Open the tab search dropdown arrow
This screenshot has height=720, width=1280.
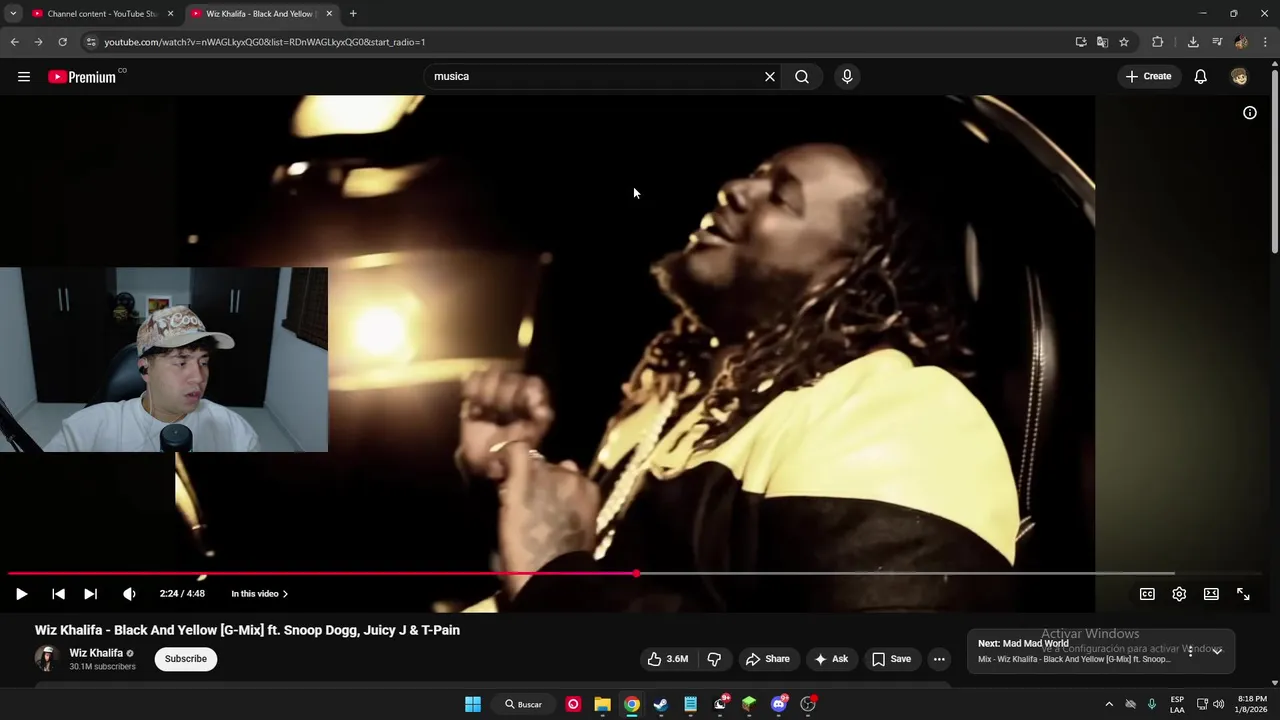tap(13, 14)
